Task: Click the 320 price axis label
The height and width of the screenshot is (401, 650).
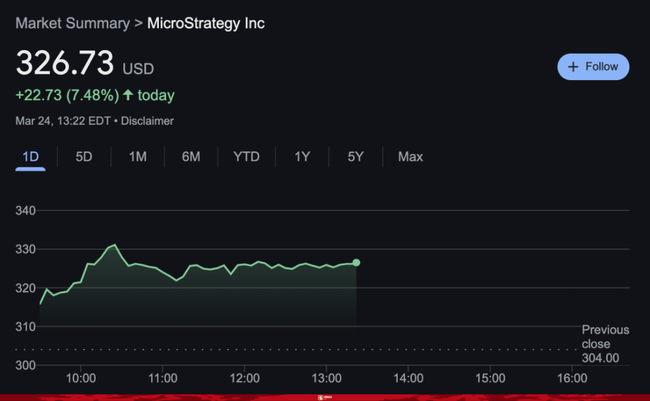Action: [x=25, y=288]
